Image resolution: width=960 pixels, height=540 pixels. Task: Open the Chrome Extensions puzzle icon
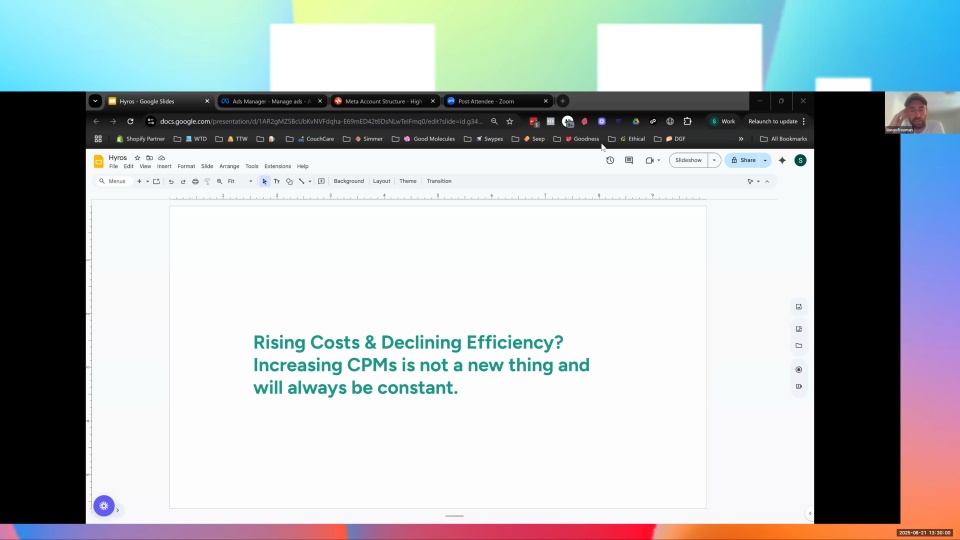click(688, 121)
